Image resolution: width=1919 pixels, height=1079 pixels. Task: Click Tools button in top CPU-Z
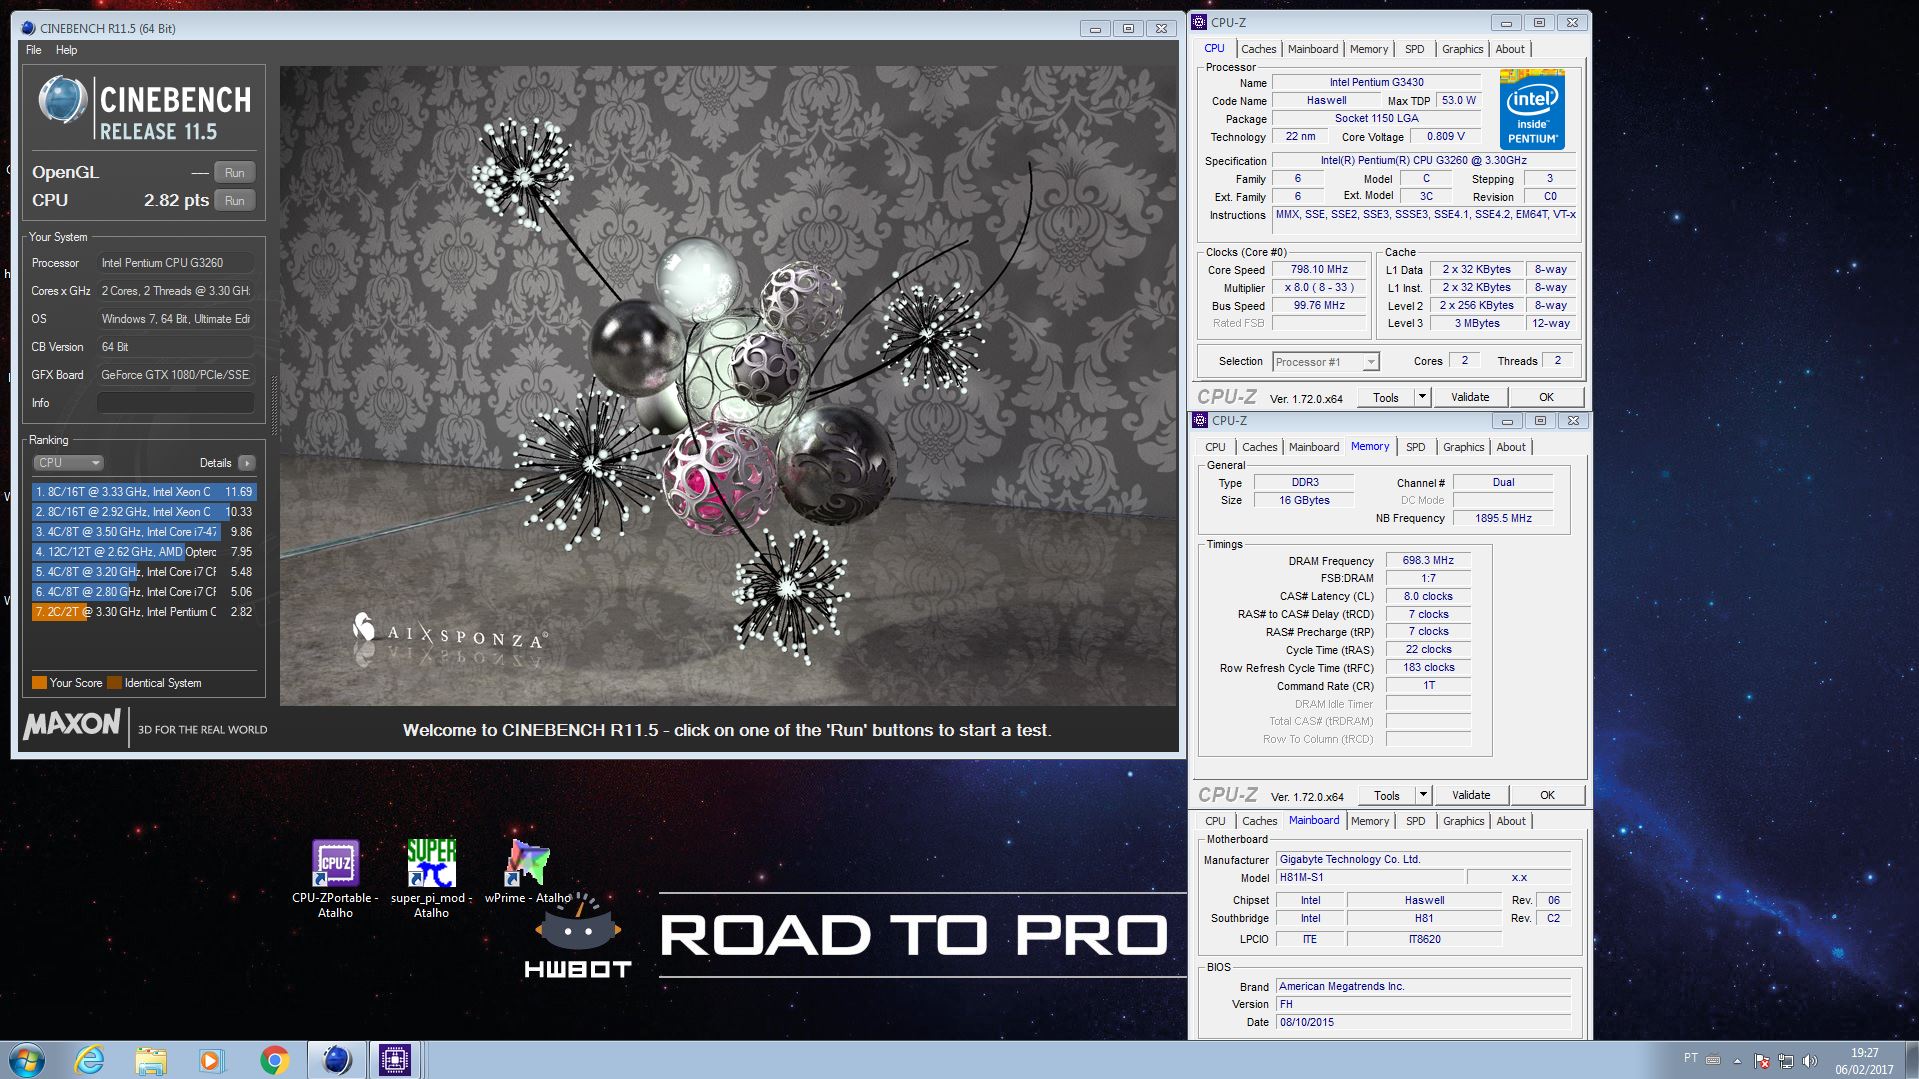pos(1385,397)
